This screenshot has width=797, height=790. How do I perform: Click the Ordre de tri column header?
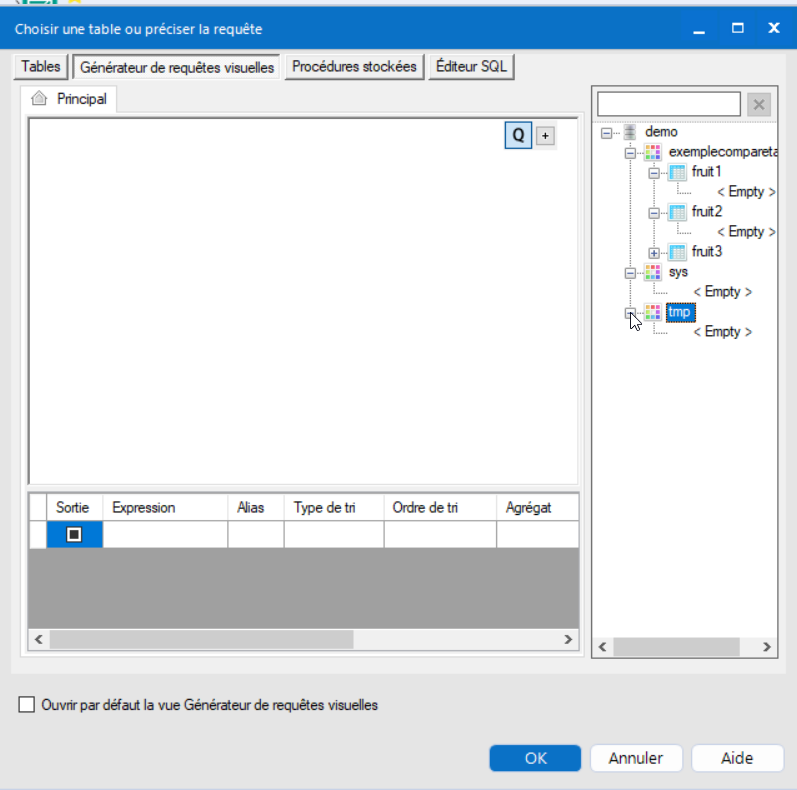440,507
